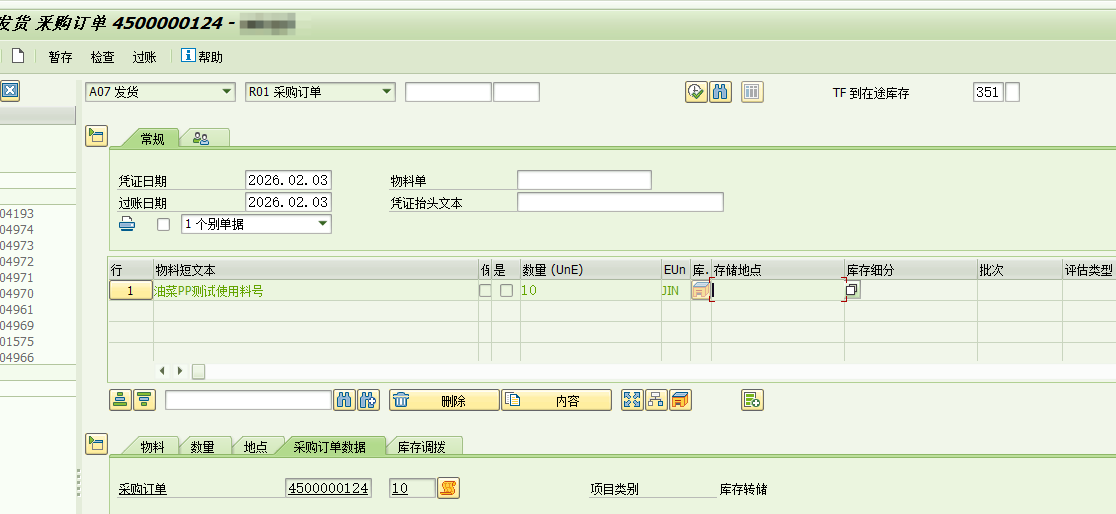Click the sort descending icon below item table

click(144, 400)
